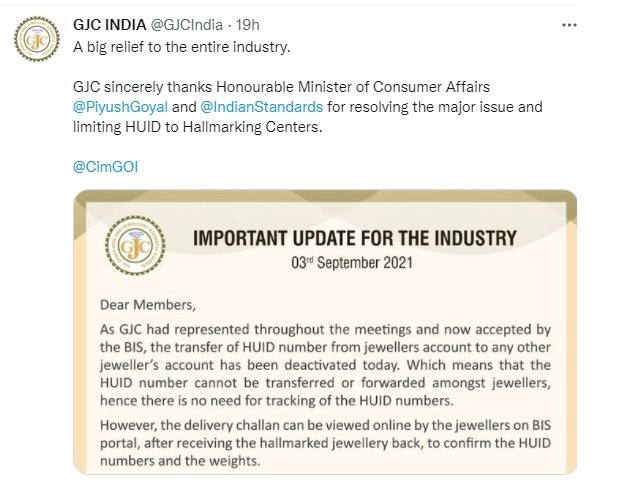Click the paragraph starting 'However, the delivery challan'
The image size is (644, 483).
[325, 443]
